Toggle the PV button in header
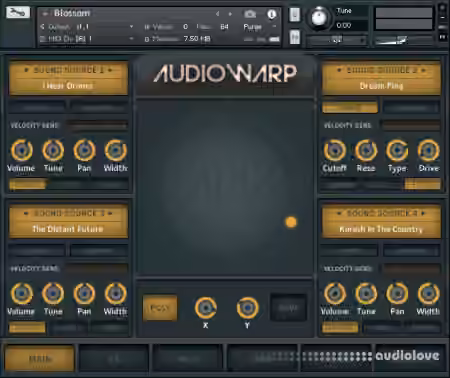The height and width of the screenshot is (378, 450). (443, 37)
